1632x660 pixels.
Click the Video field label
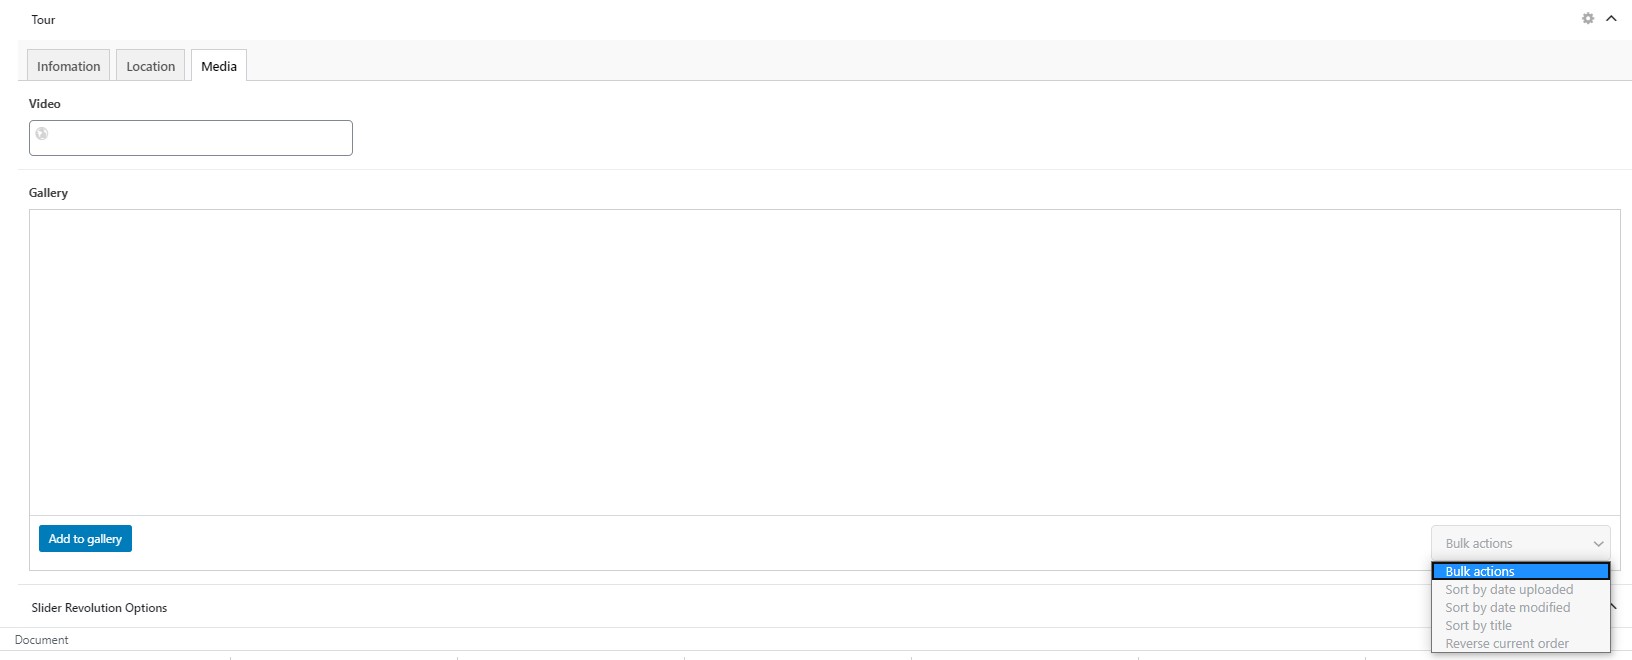[45, 104]
